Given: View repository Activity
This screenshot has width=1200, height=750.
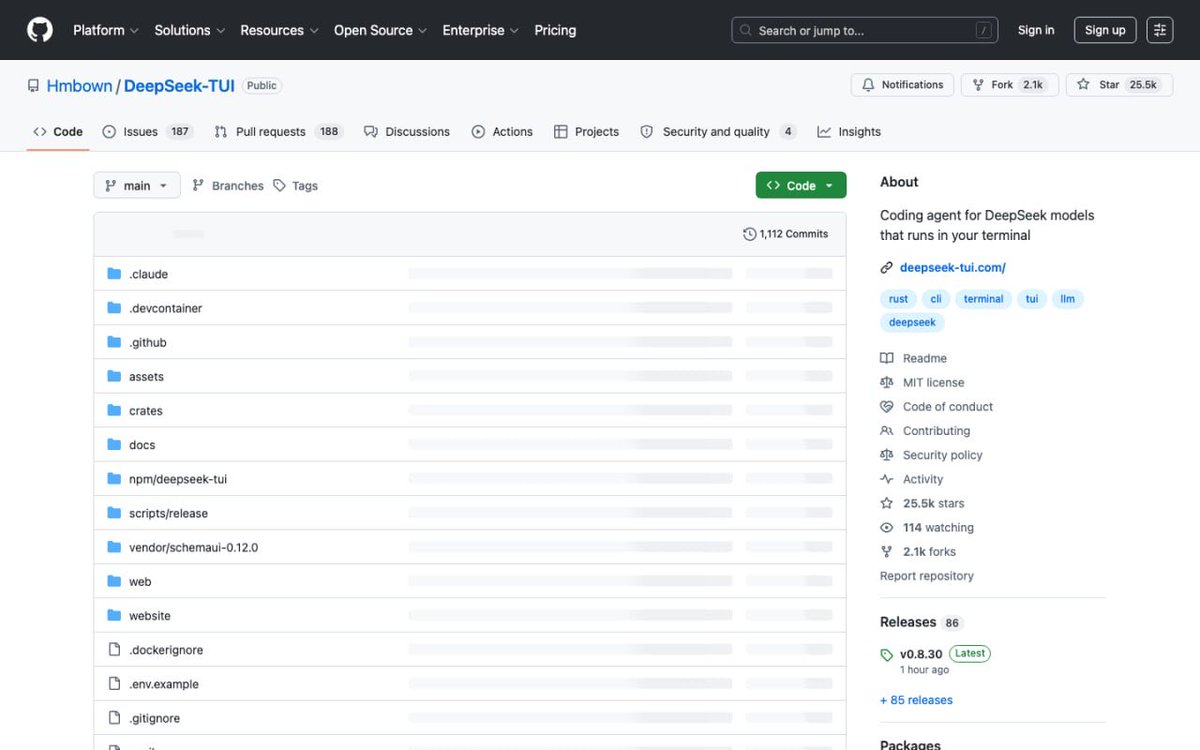Looking at the screenshot, I should click(912, 479).
